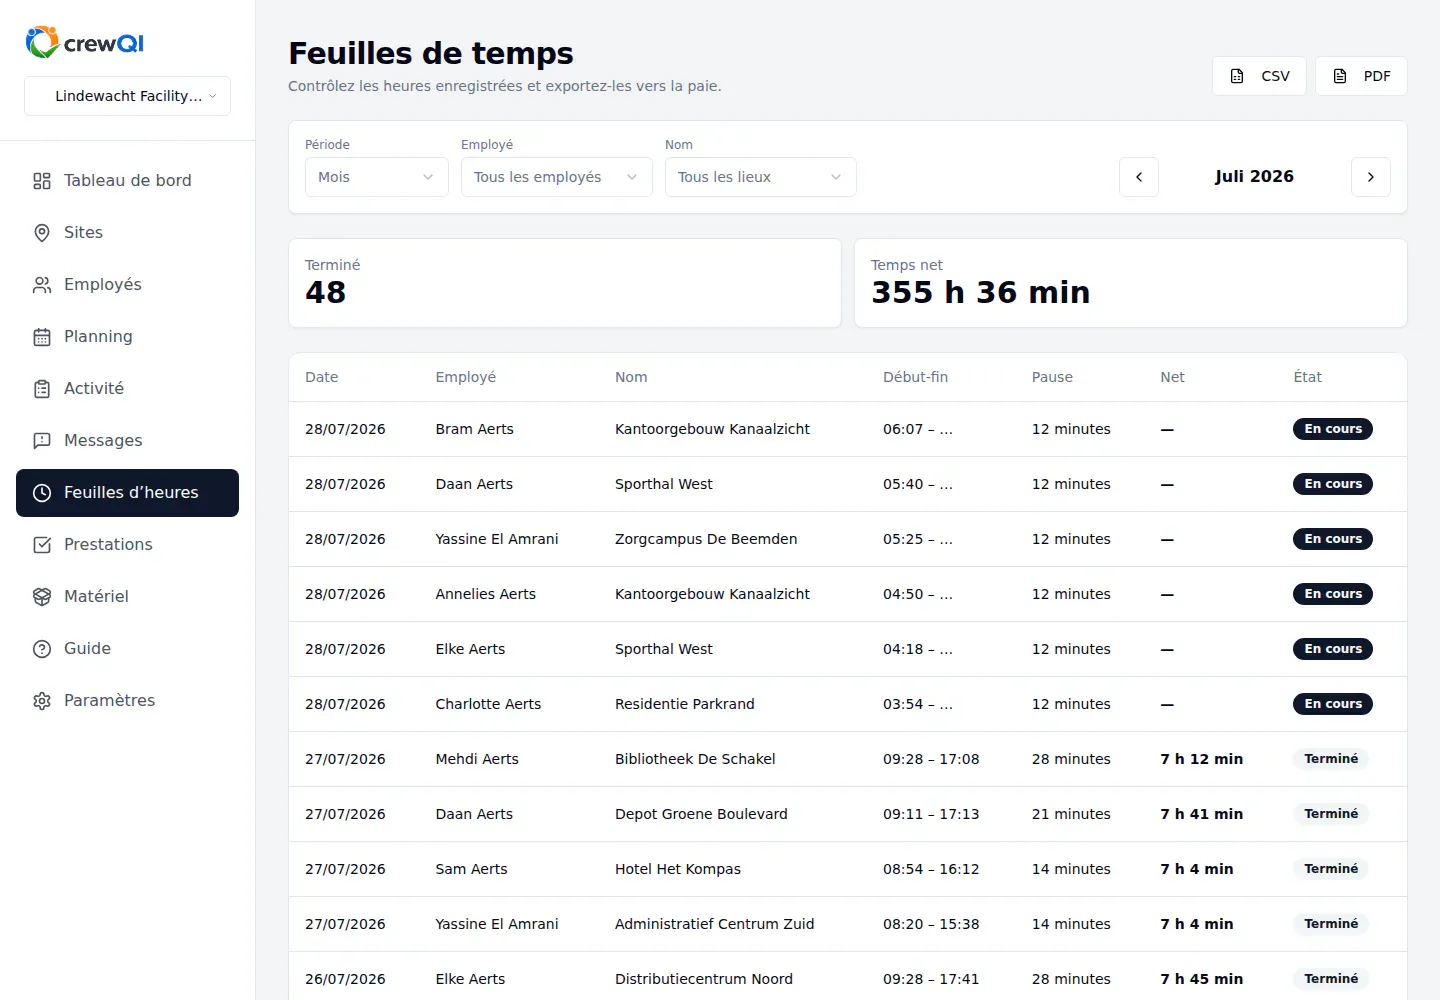Image resolution: width=1440 pixels, height=1000 pixels.
Task: Click the Début-fin column header
Action: pyautogui.click(x=915, y=377)
